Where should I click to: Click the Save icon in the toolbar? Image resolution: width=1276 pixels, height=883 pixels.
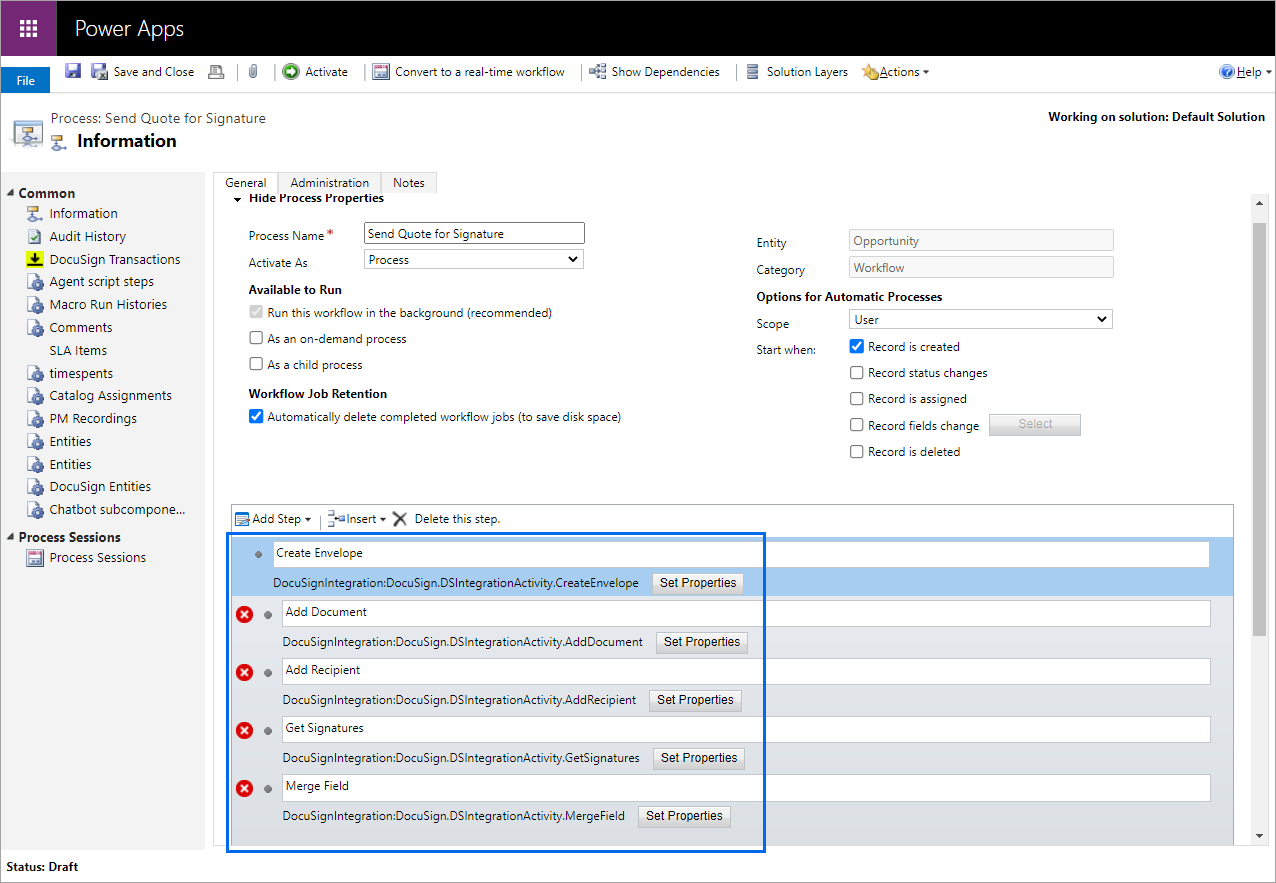click(x=72, y=71)
